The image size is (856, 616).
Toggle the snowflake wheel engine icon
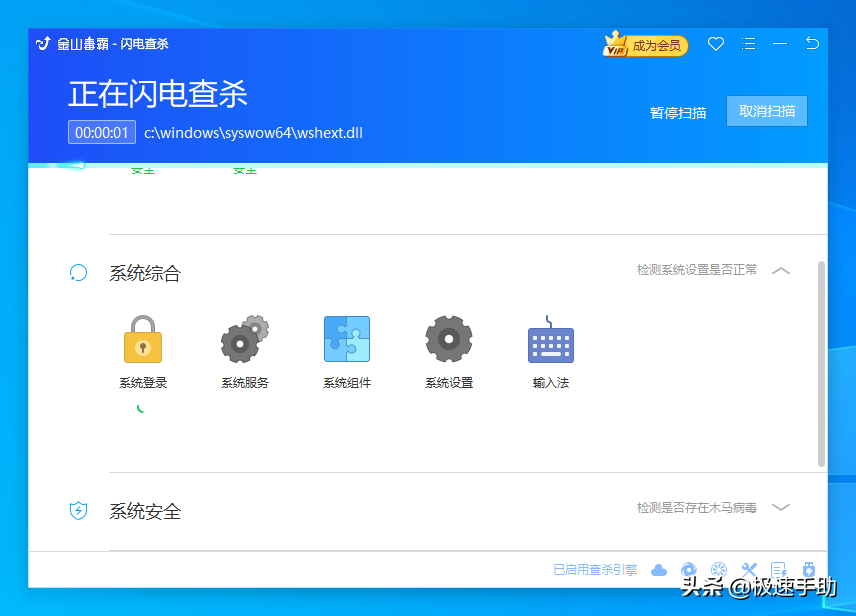click(719, 569)
